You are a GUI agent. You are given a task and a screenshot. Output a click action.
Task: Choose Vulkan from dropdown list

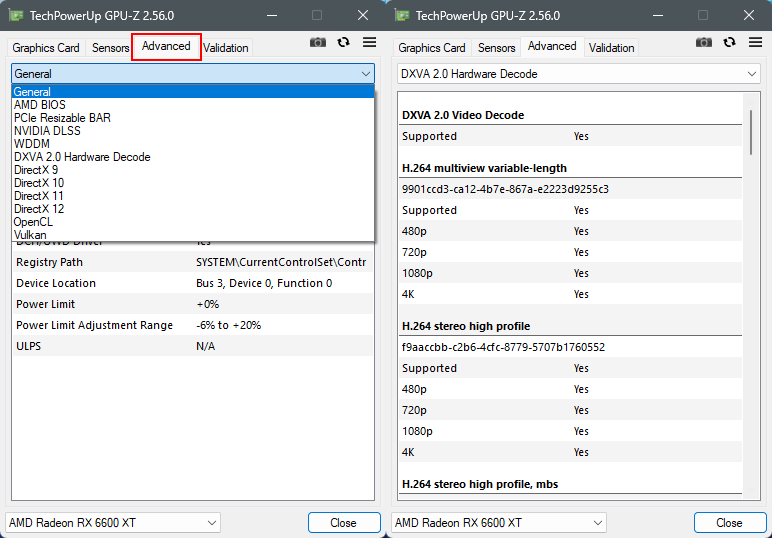[193, 235]
